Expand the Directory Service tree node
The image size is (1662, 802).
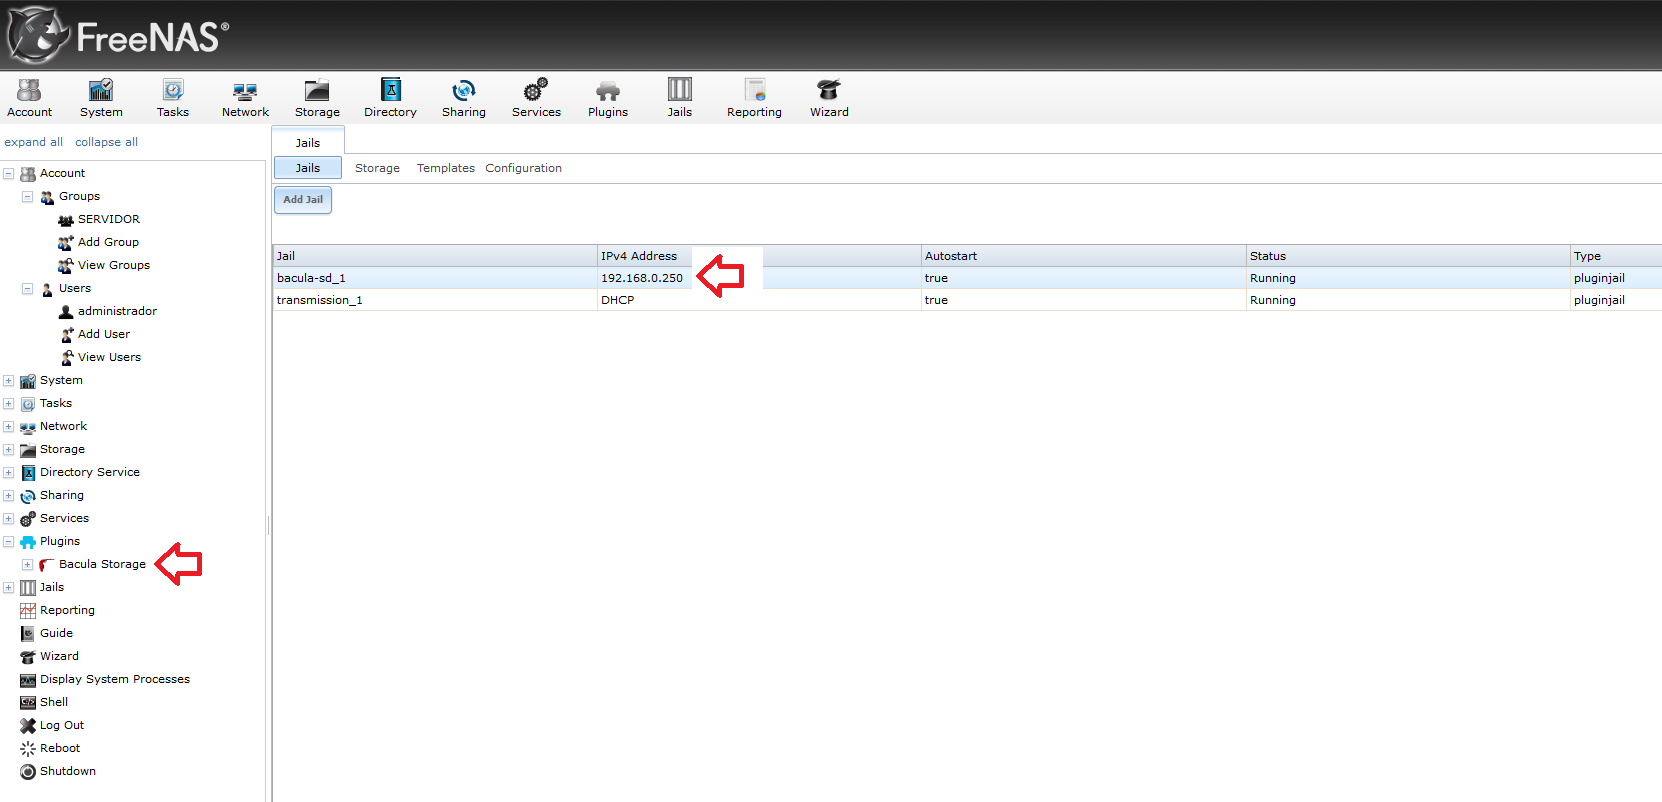pos(9,473)
